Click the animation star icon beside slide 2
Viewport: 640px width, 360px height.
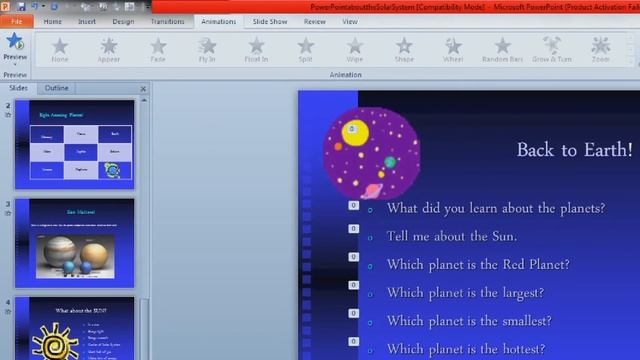tap(8, 115)
